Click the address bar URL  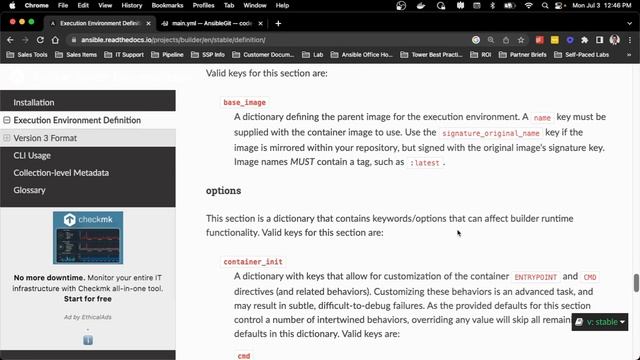[x=173, y=40]
